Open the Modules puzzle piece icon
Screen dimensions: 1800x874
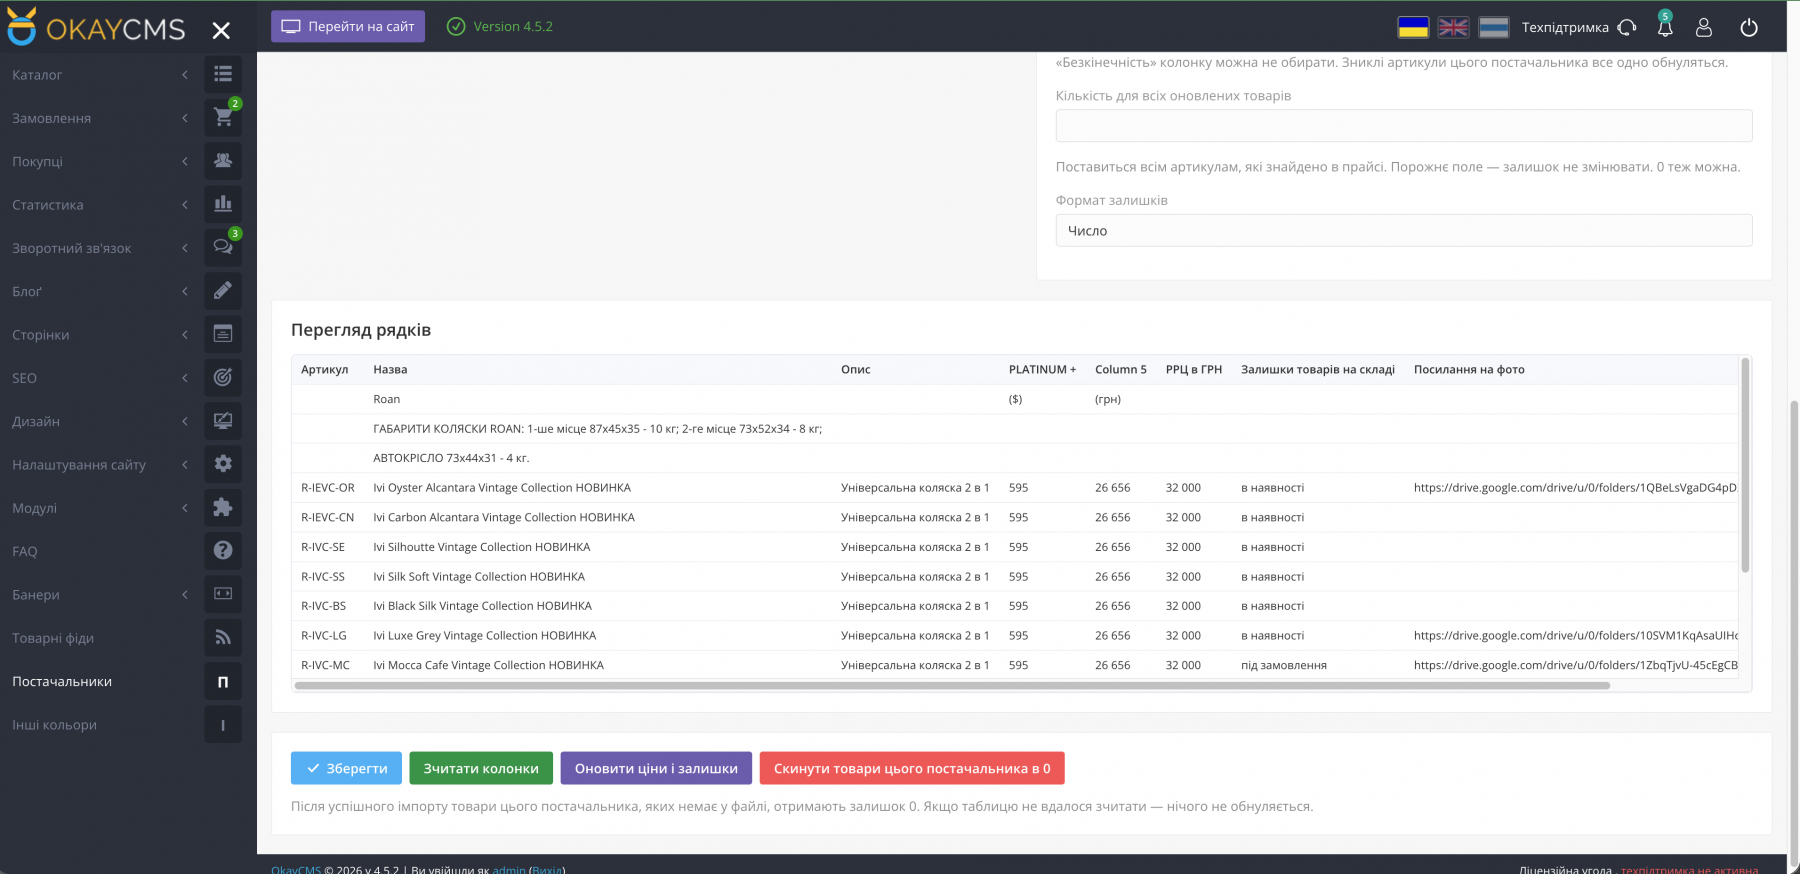point(223,507)
